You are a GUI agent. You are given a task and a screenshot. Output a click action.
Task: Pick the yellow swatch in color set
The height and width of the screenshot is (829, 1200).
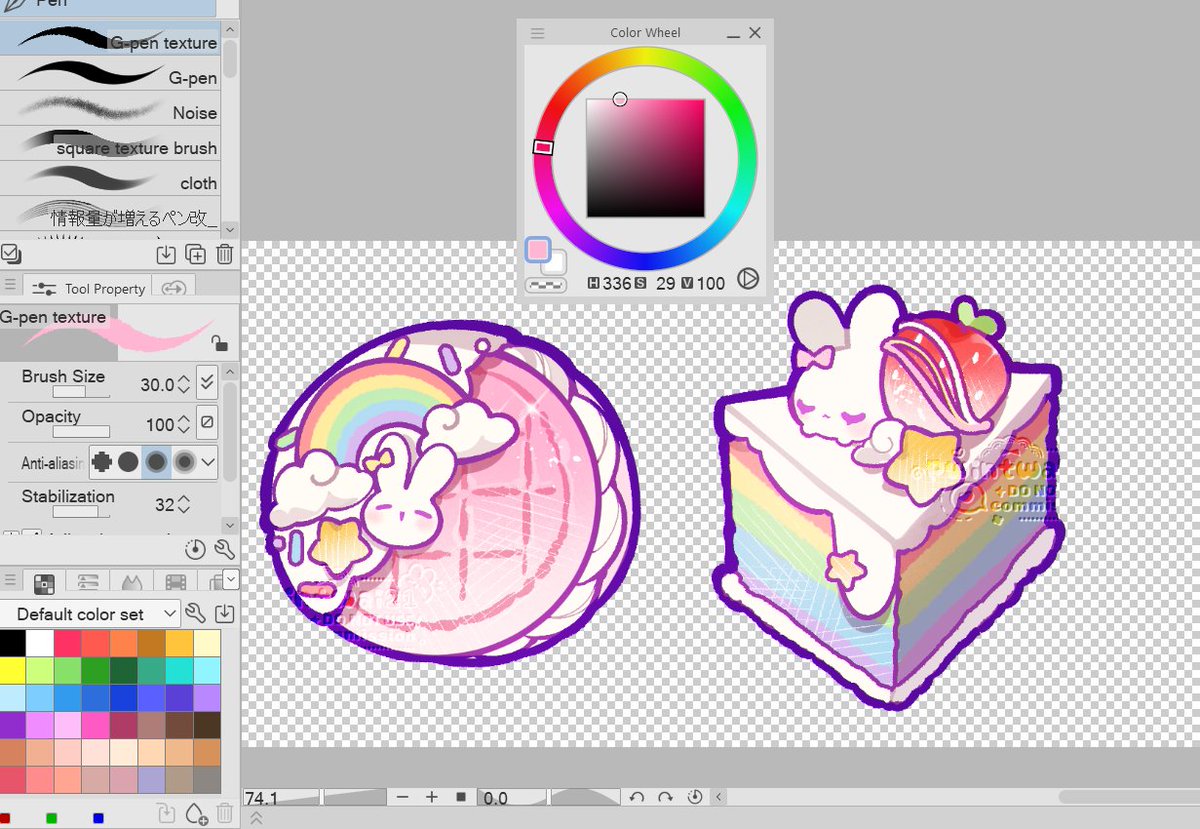tap(13, 670)
